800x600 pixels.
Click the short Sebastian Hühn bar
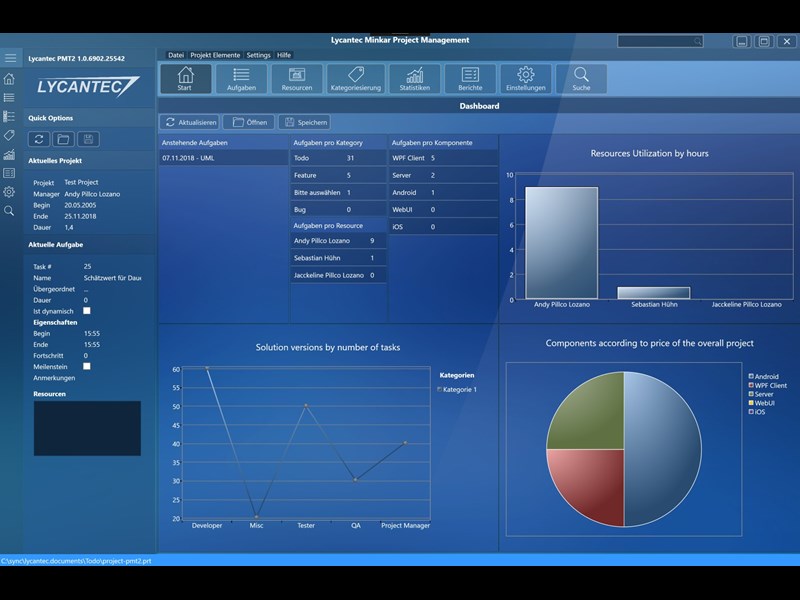pyautogui.click(x=654, y=293)
